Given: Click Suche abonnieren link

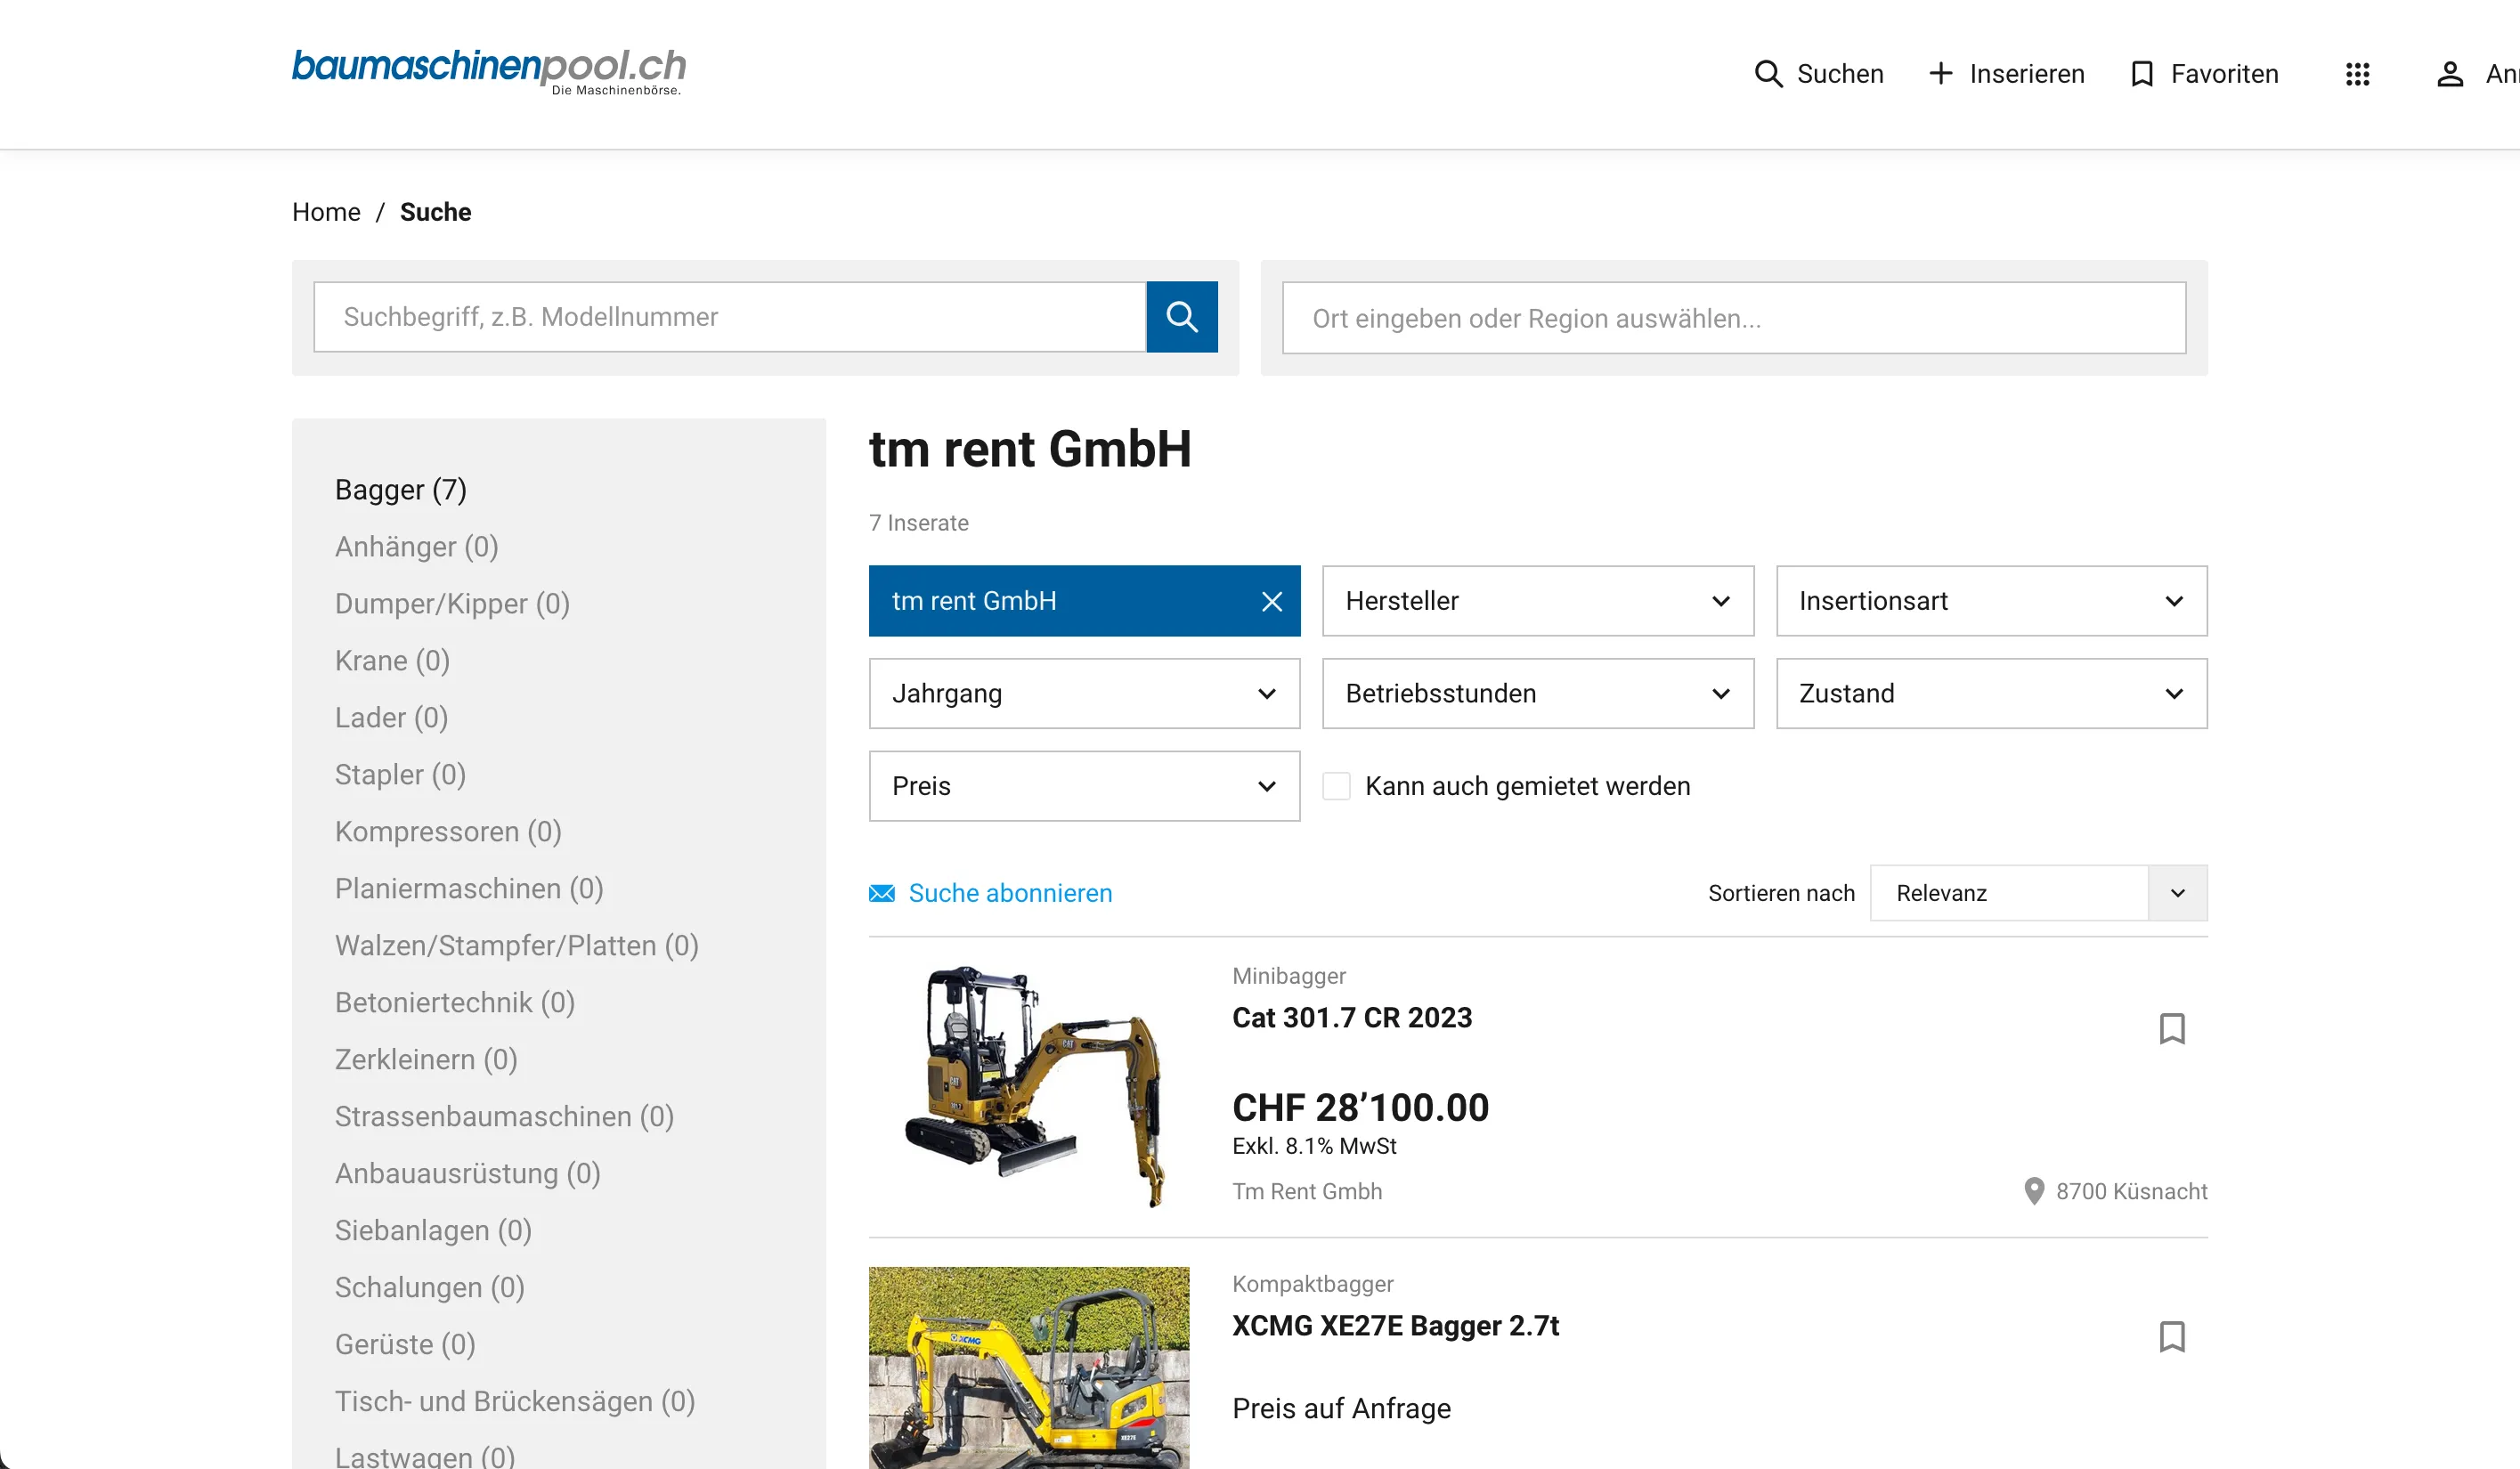Looking at the screenshot, I should point(1010,893).
